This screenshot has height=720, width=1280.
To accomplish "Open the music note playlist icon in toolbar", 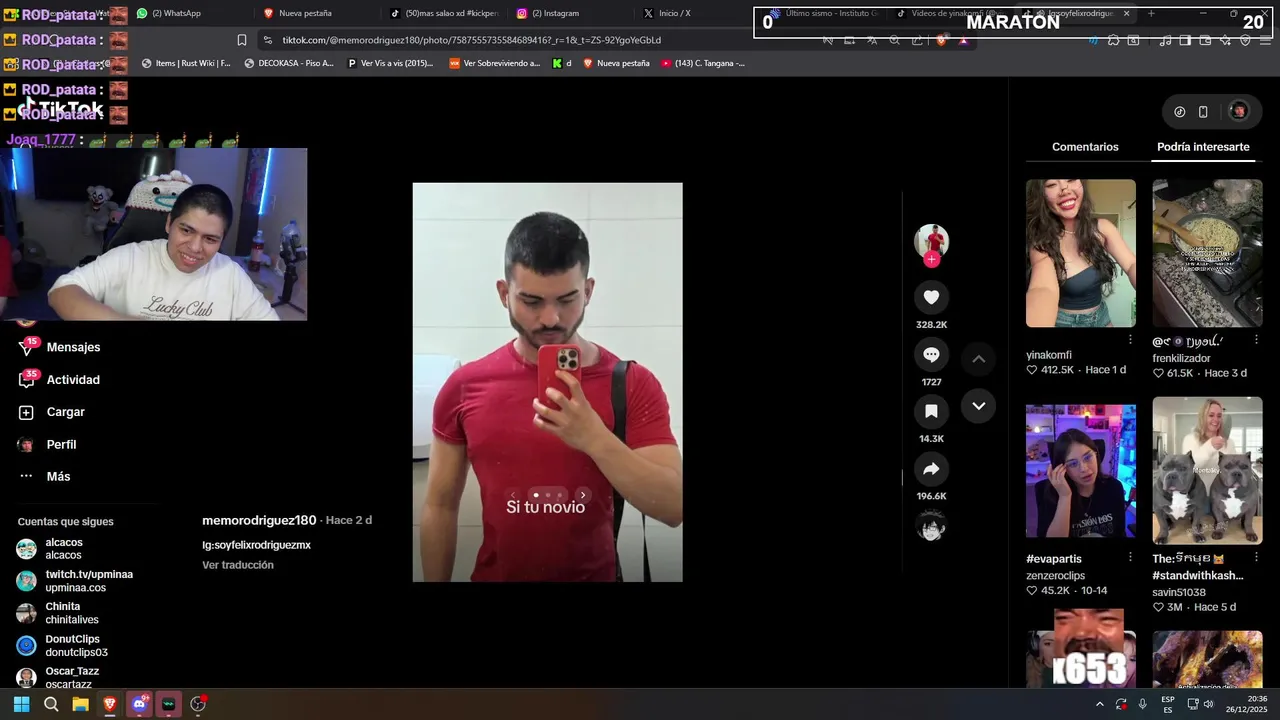I will coord(1165,40).
